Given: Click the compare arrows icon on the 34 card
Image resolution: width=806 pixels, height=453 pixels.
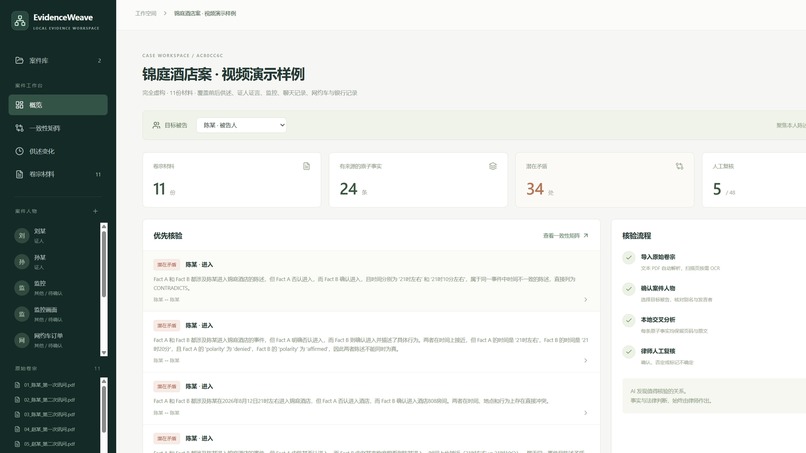Looking at the screenshot, I should tap(680, 166).
